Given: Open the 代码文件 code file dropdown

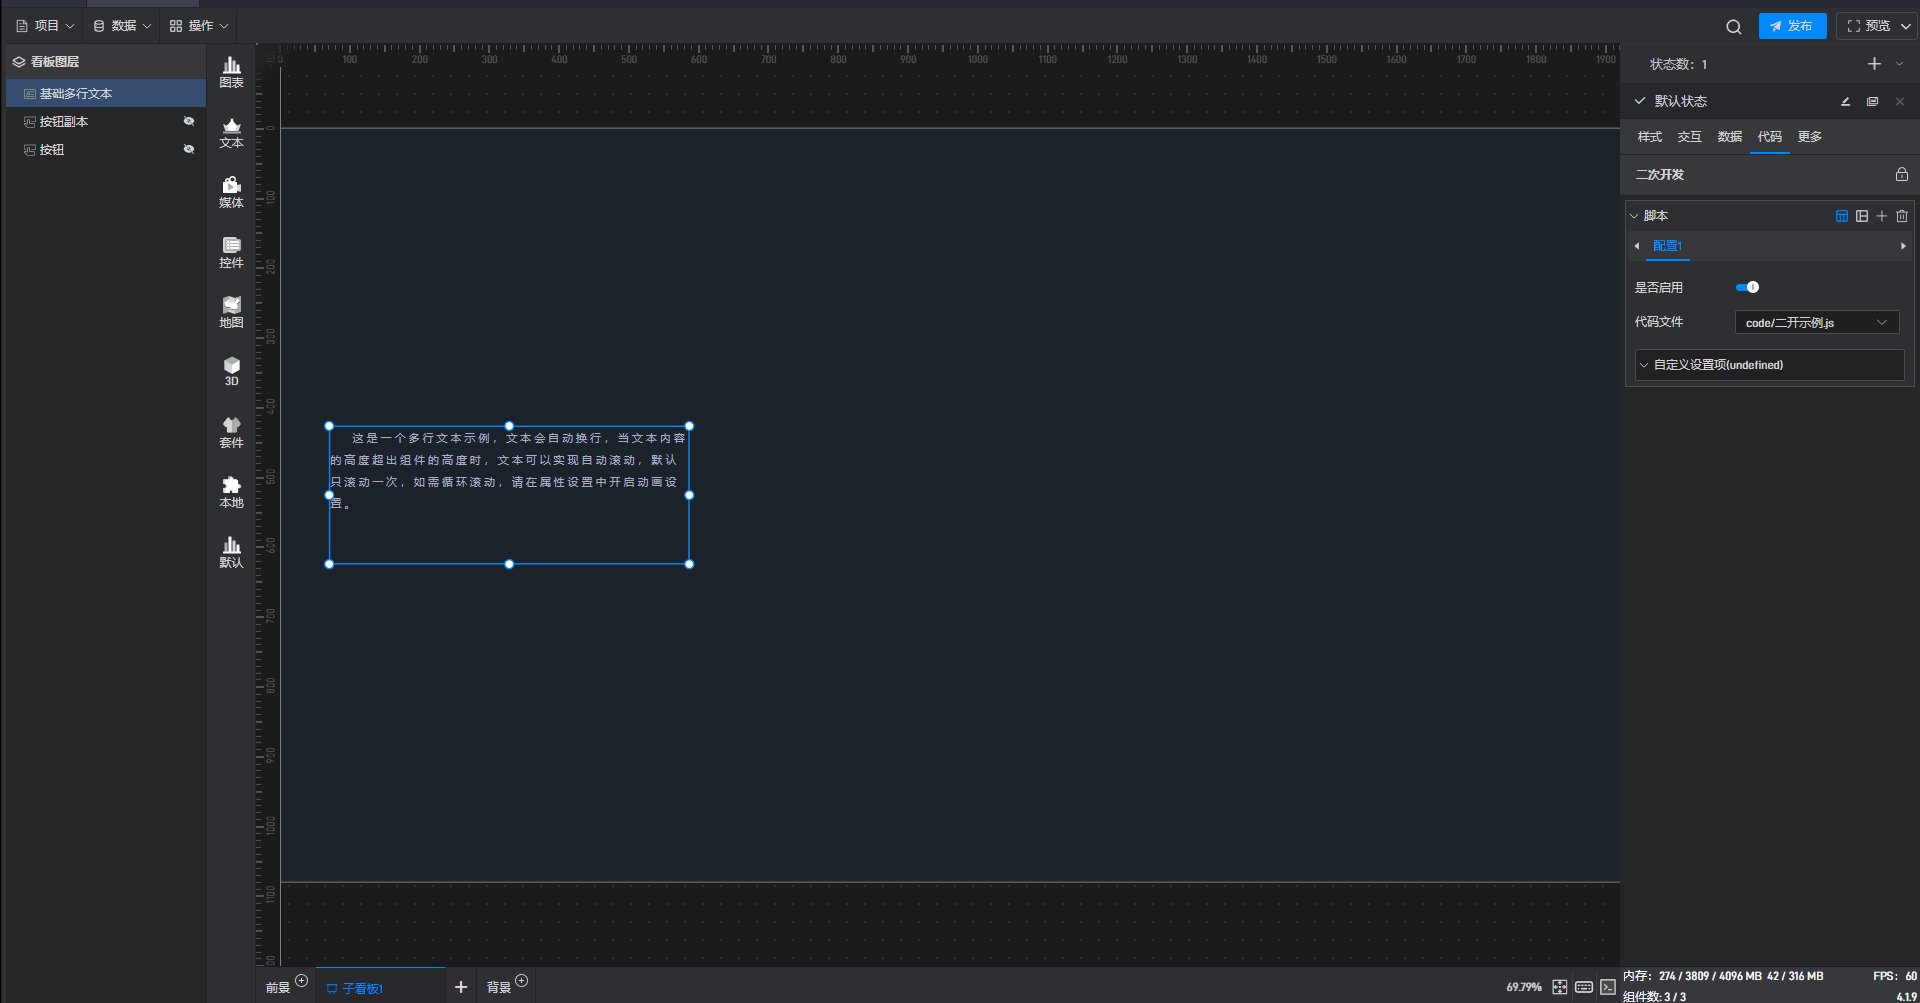Looking at the screenshot, I should (1817, 322).
